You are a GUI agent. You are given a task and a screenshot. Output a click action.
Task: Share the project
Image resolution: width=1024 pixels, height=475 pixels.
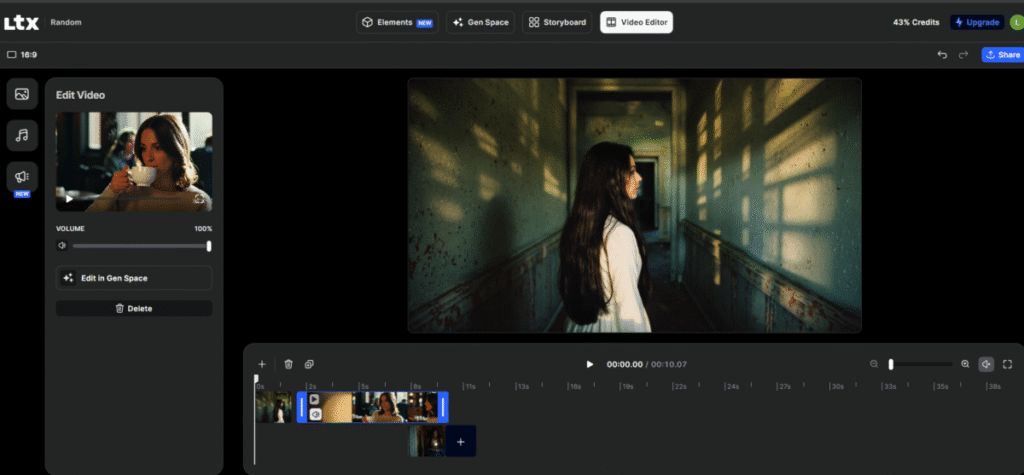coord(1002,55)
